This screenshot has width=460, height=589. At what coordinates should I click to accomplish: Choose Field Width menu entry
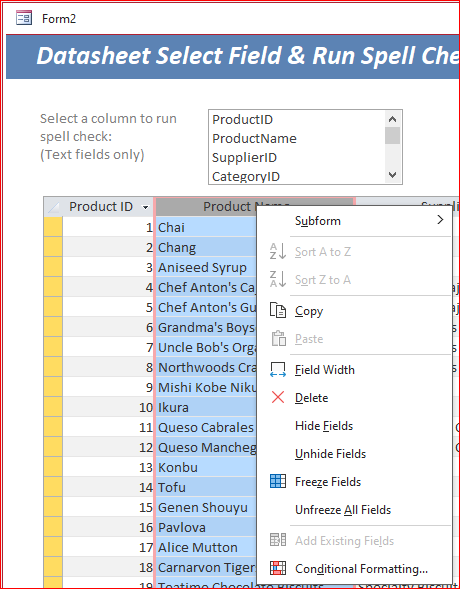coord(355,370)
